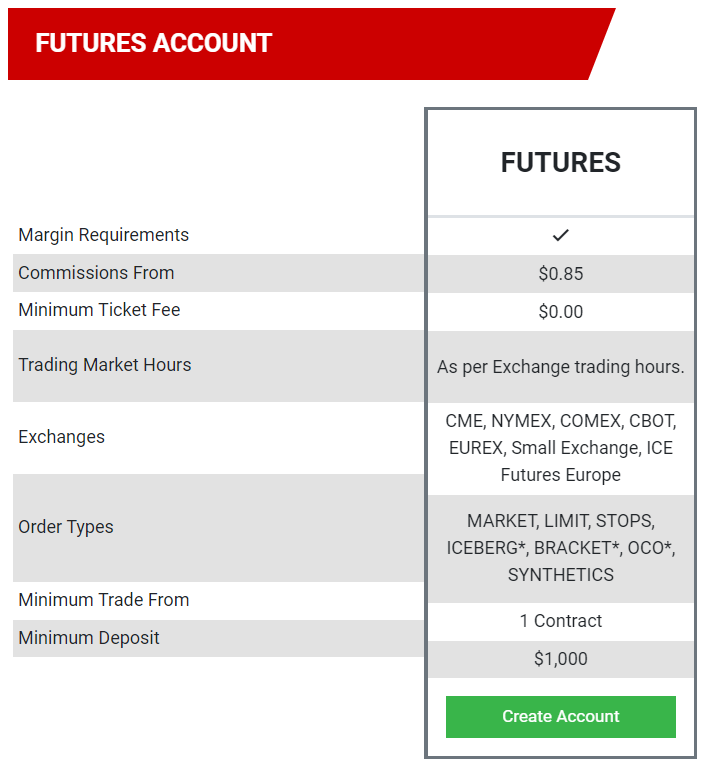Select the $0.85 commission value

click(x=560, y=274)
